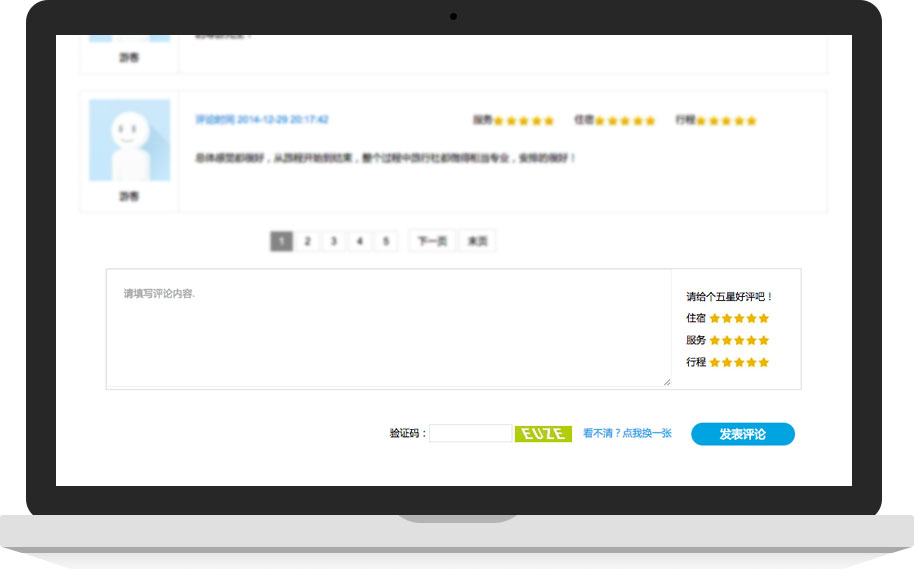Set 服务 rating to one star
The height and width of the screenshot is (569, 914).
click(715, 340)
